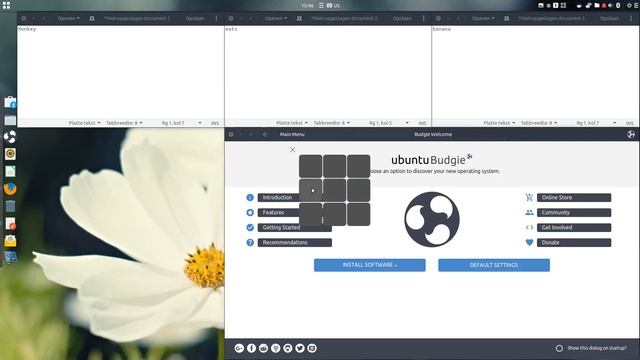Click the INSTALL SOFTWARE button
The image size is (640, 360).
click(370, 265)
